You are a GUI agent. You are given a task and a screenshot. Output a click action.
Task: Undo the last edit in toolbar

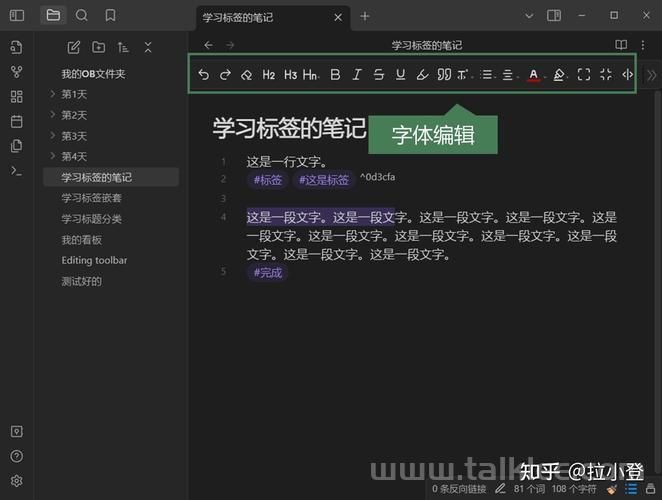tap(203, 75)
